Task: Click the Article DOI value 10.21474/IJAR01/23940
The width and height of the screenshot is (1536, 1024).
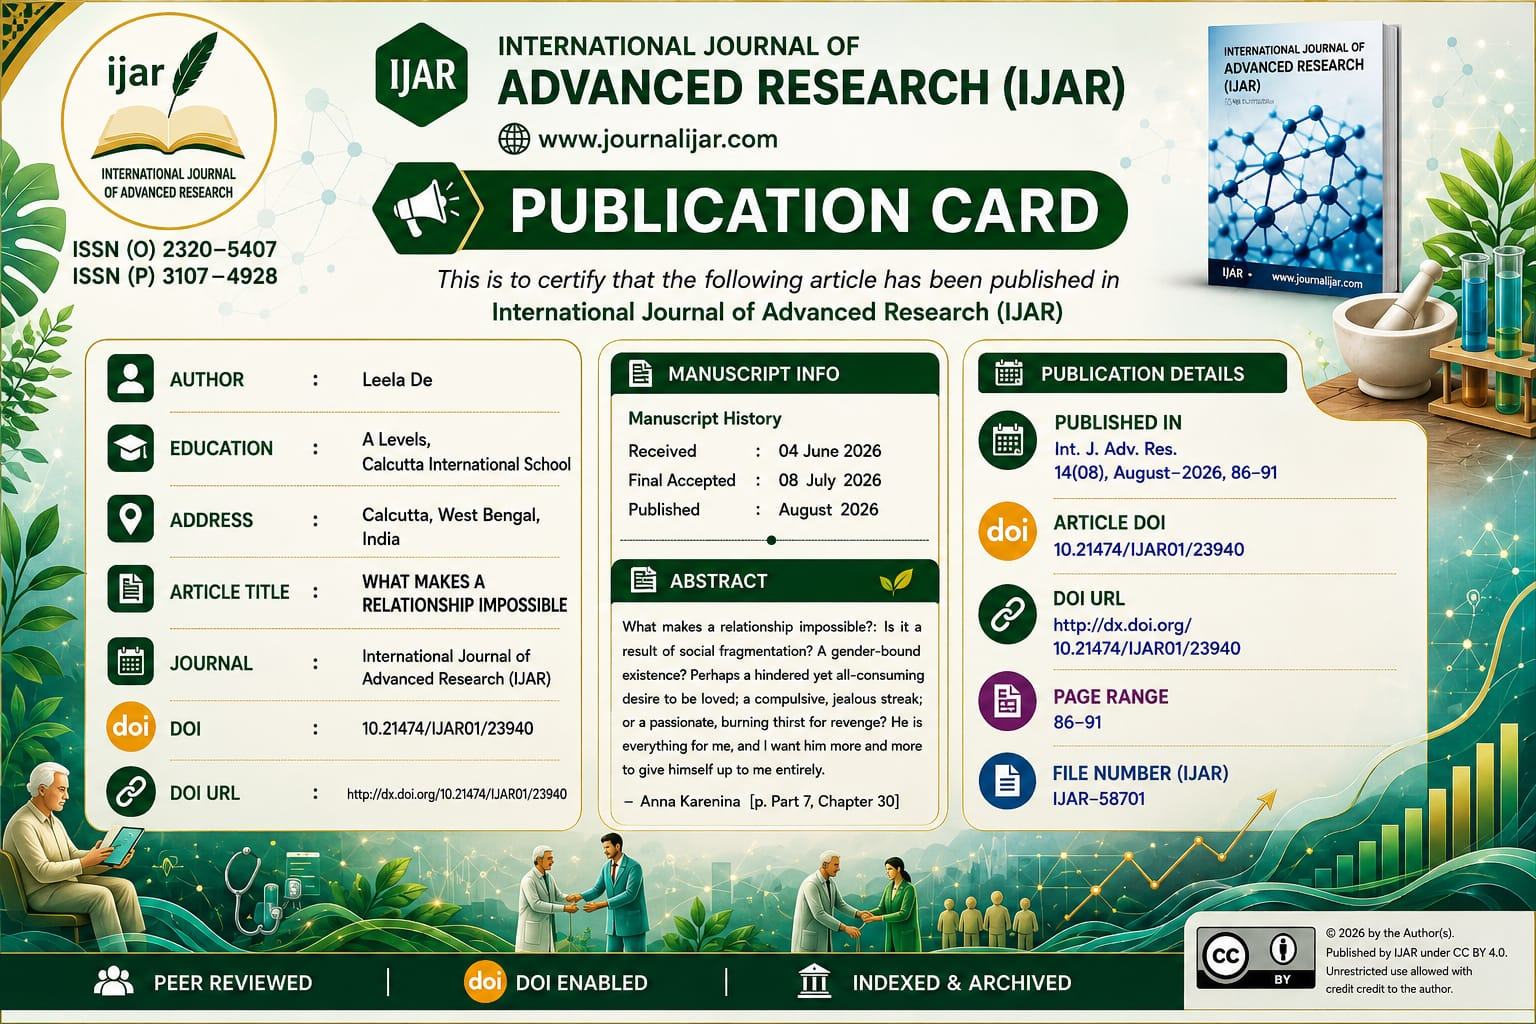Action: pos(1149,549)
